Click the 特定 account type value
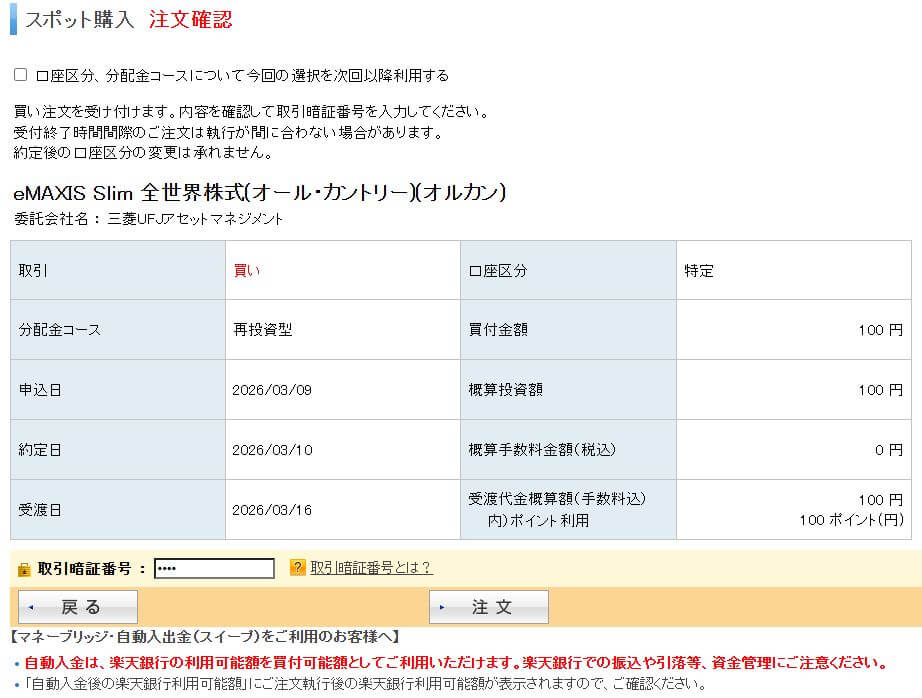This screenshot has height=698, width=922. point(699,270)
